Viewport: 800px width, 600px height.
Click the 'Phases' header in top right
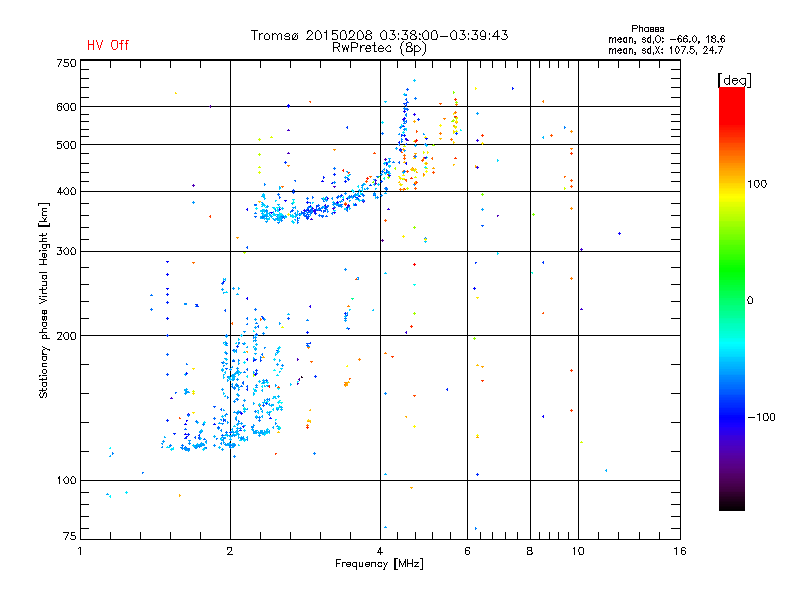coord(647,29)
